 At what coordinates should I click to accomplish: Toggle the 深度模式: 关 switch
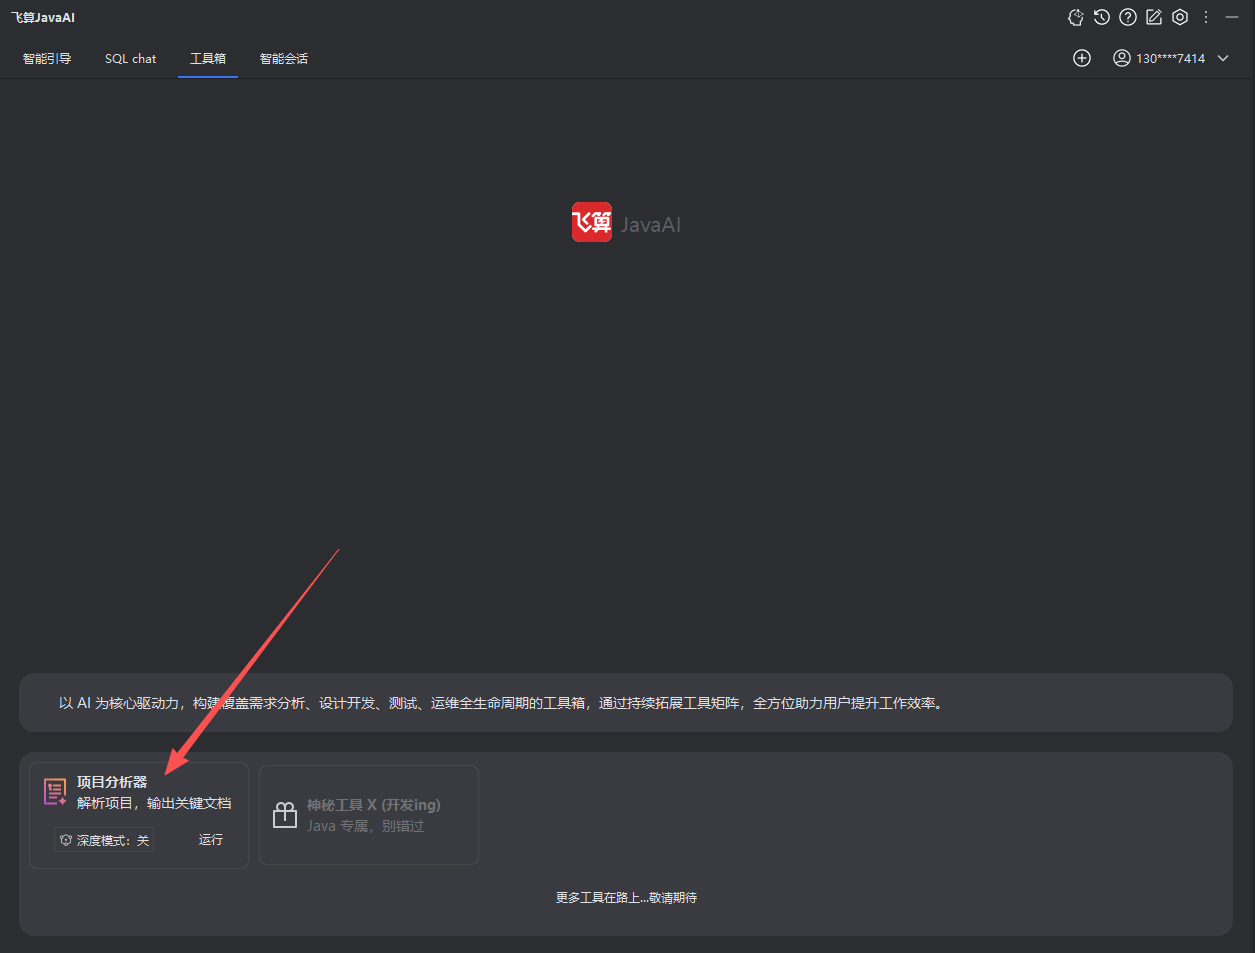[x=104, y=840]
